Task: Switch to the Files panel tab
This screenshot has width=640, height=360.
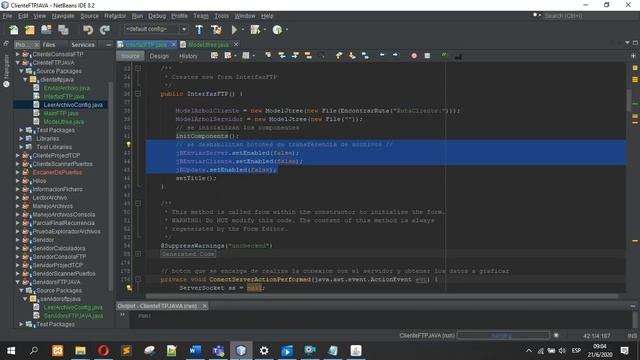Action: point(49,44)
